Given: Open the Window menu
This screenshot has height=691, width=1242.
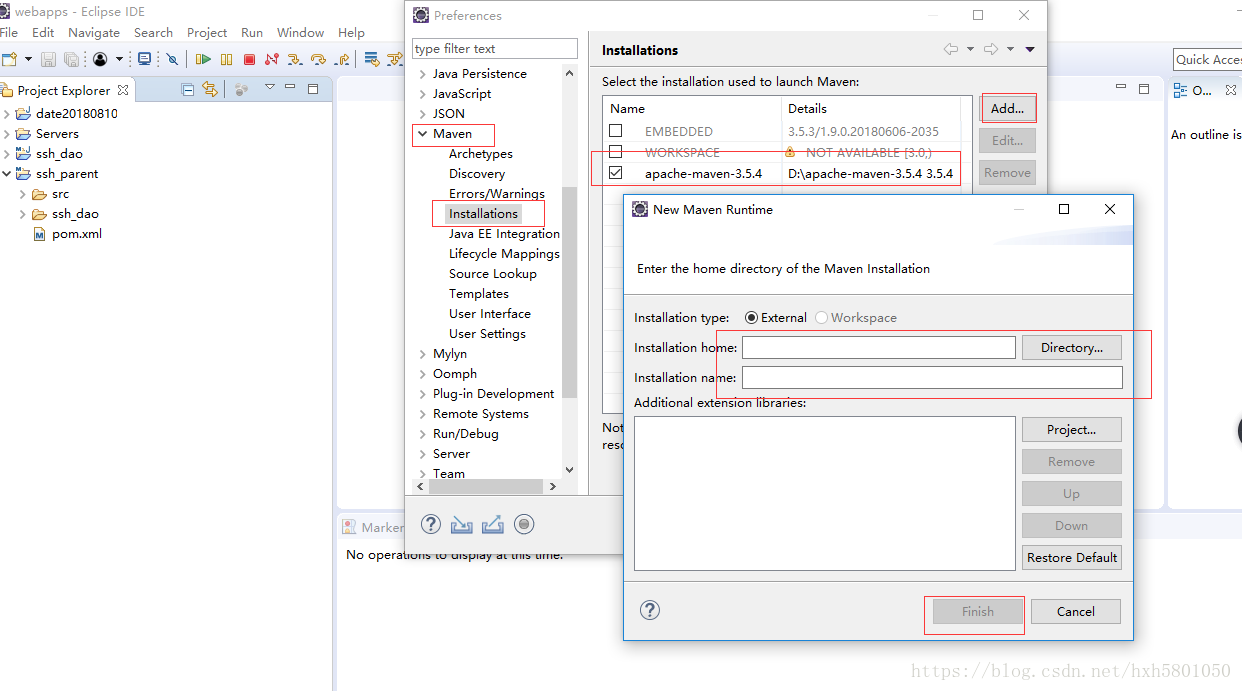Looking at the screenshot, I should pos(300,33).
